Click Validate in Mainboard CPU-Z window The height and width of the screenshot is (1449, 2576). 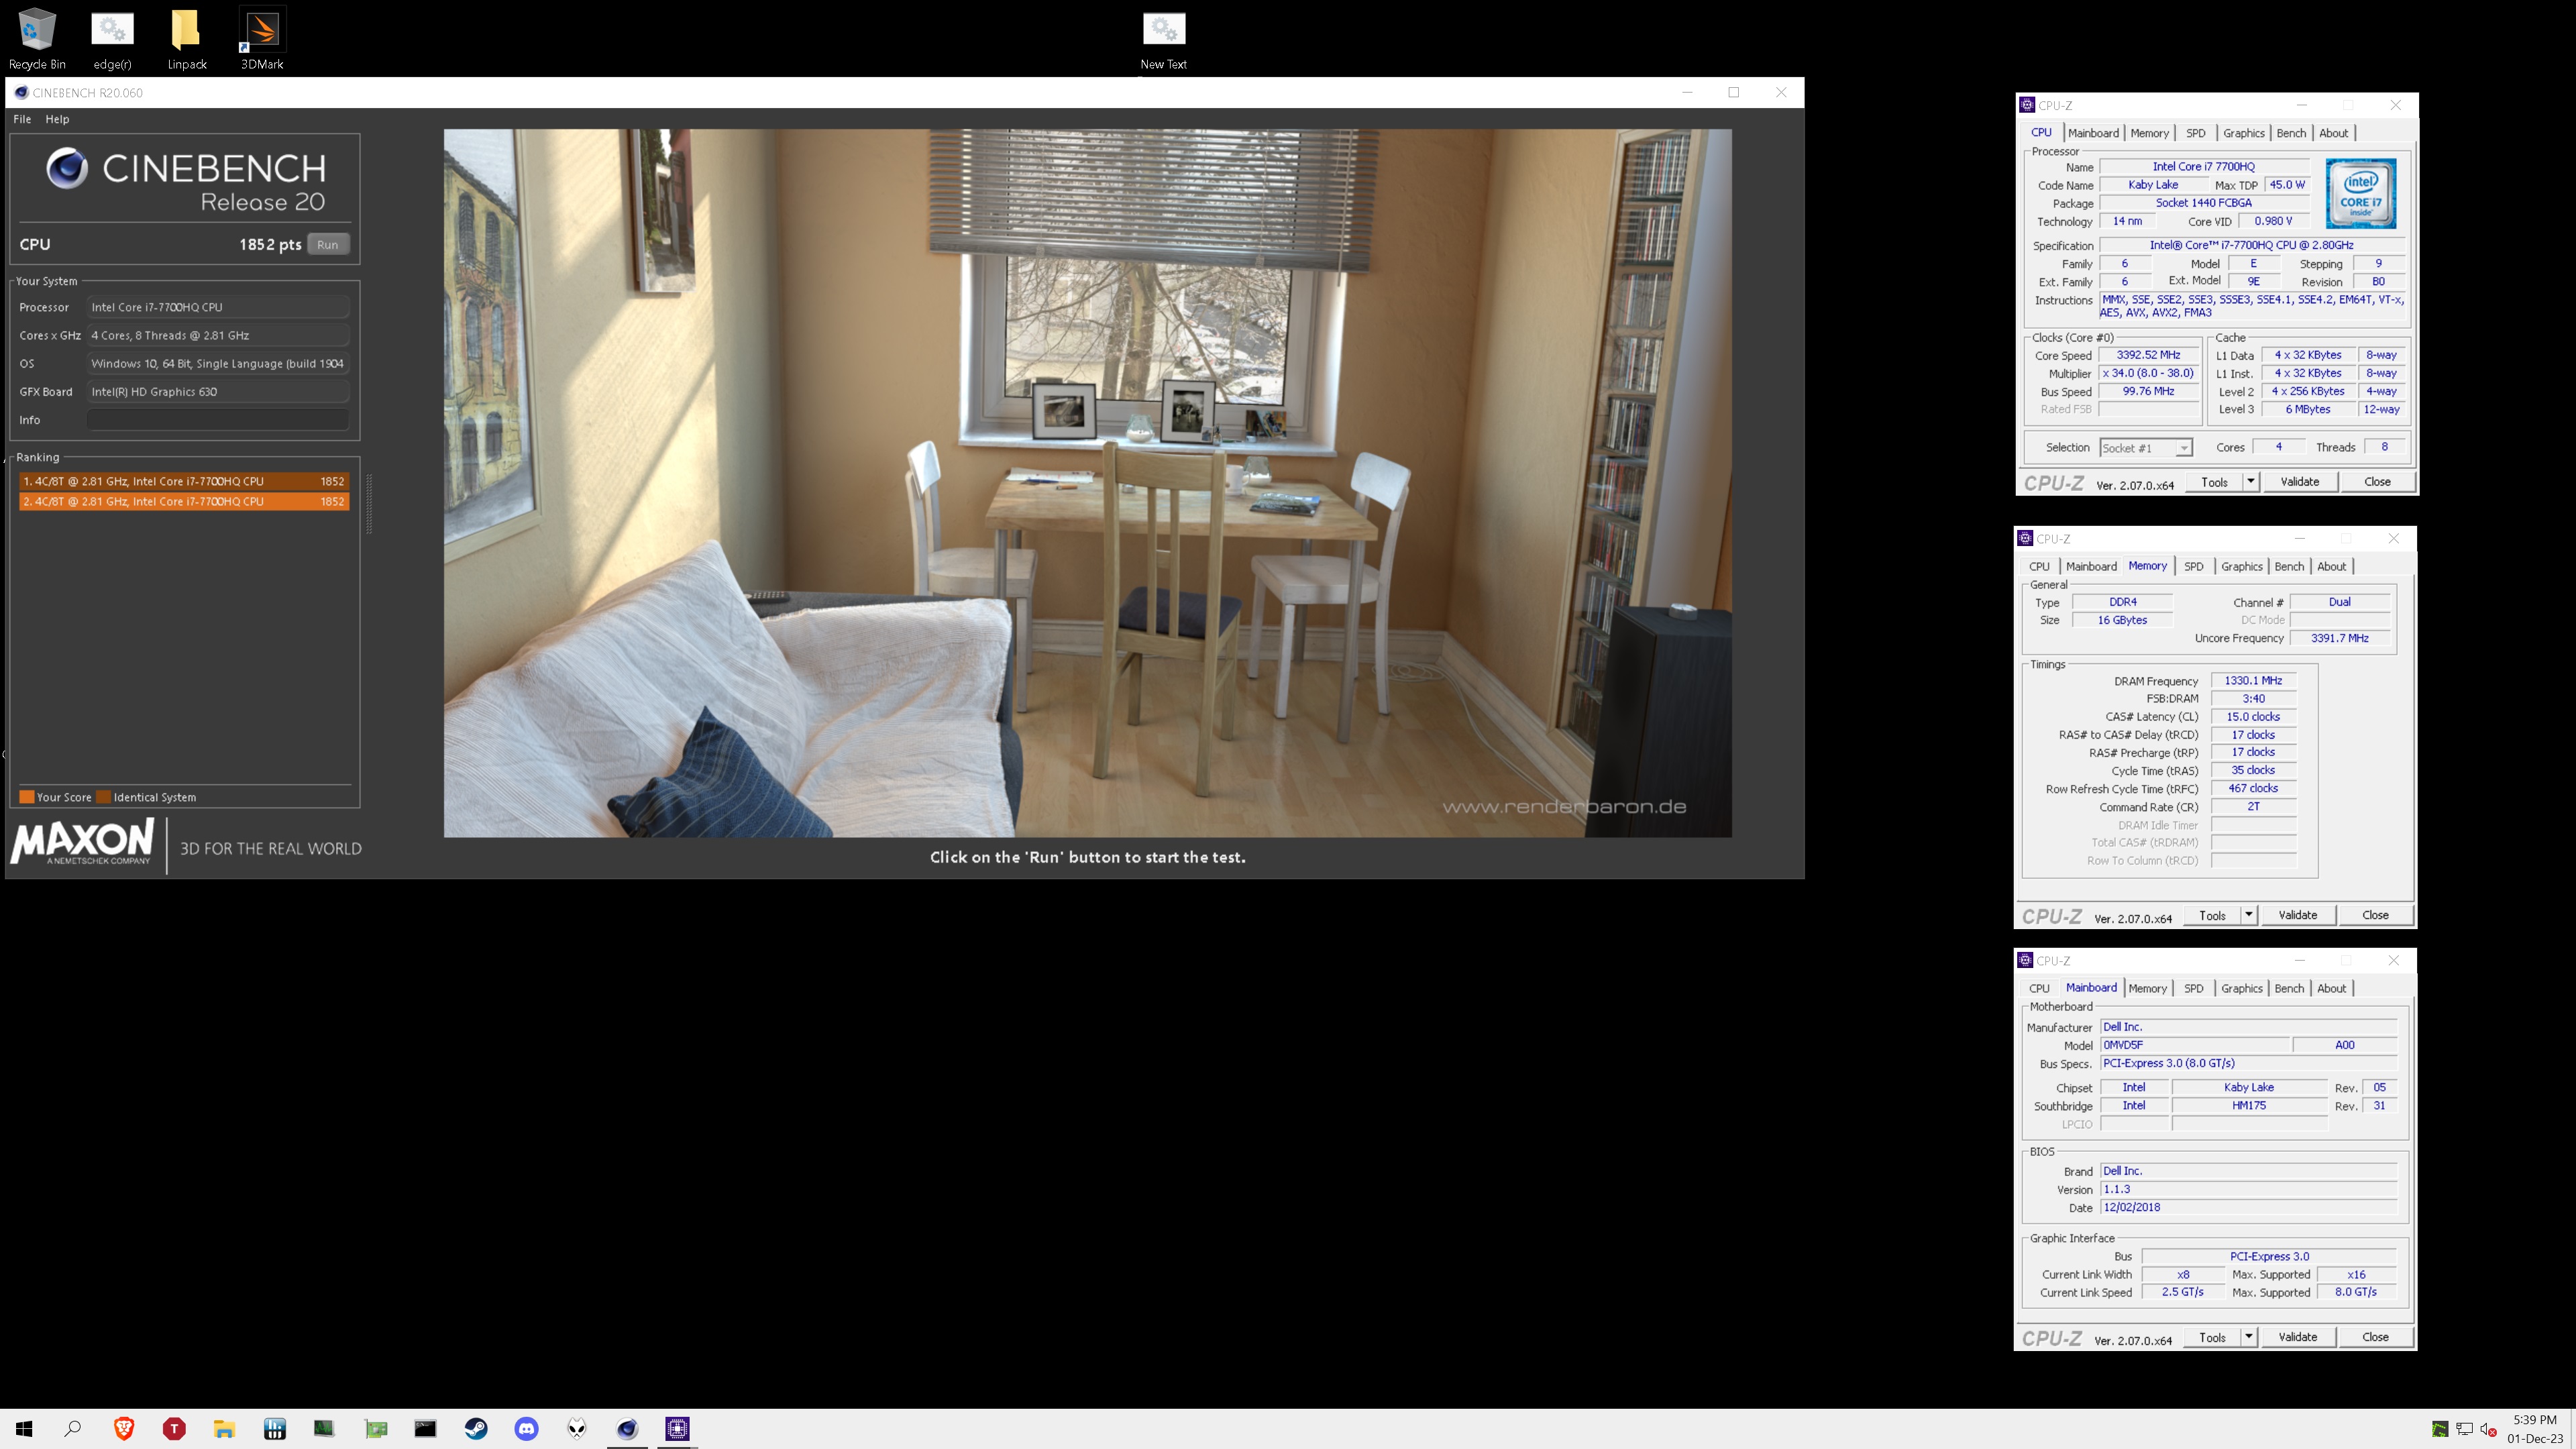(x=2297, y=1337)
